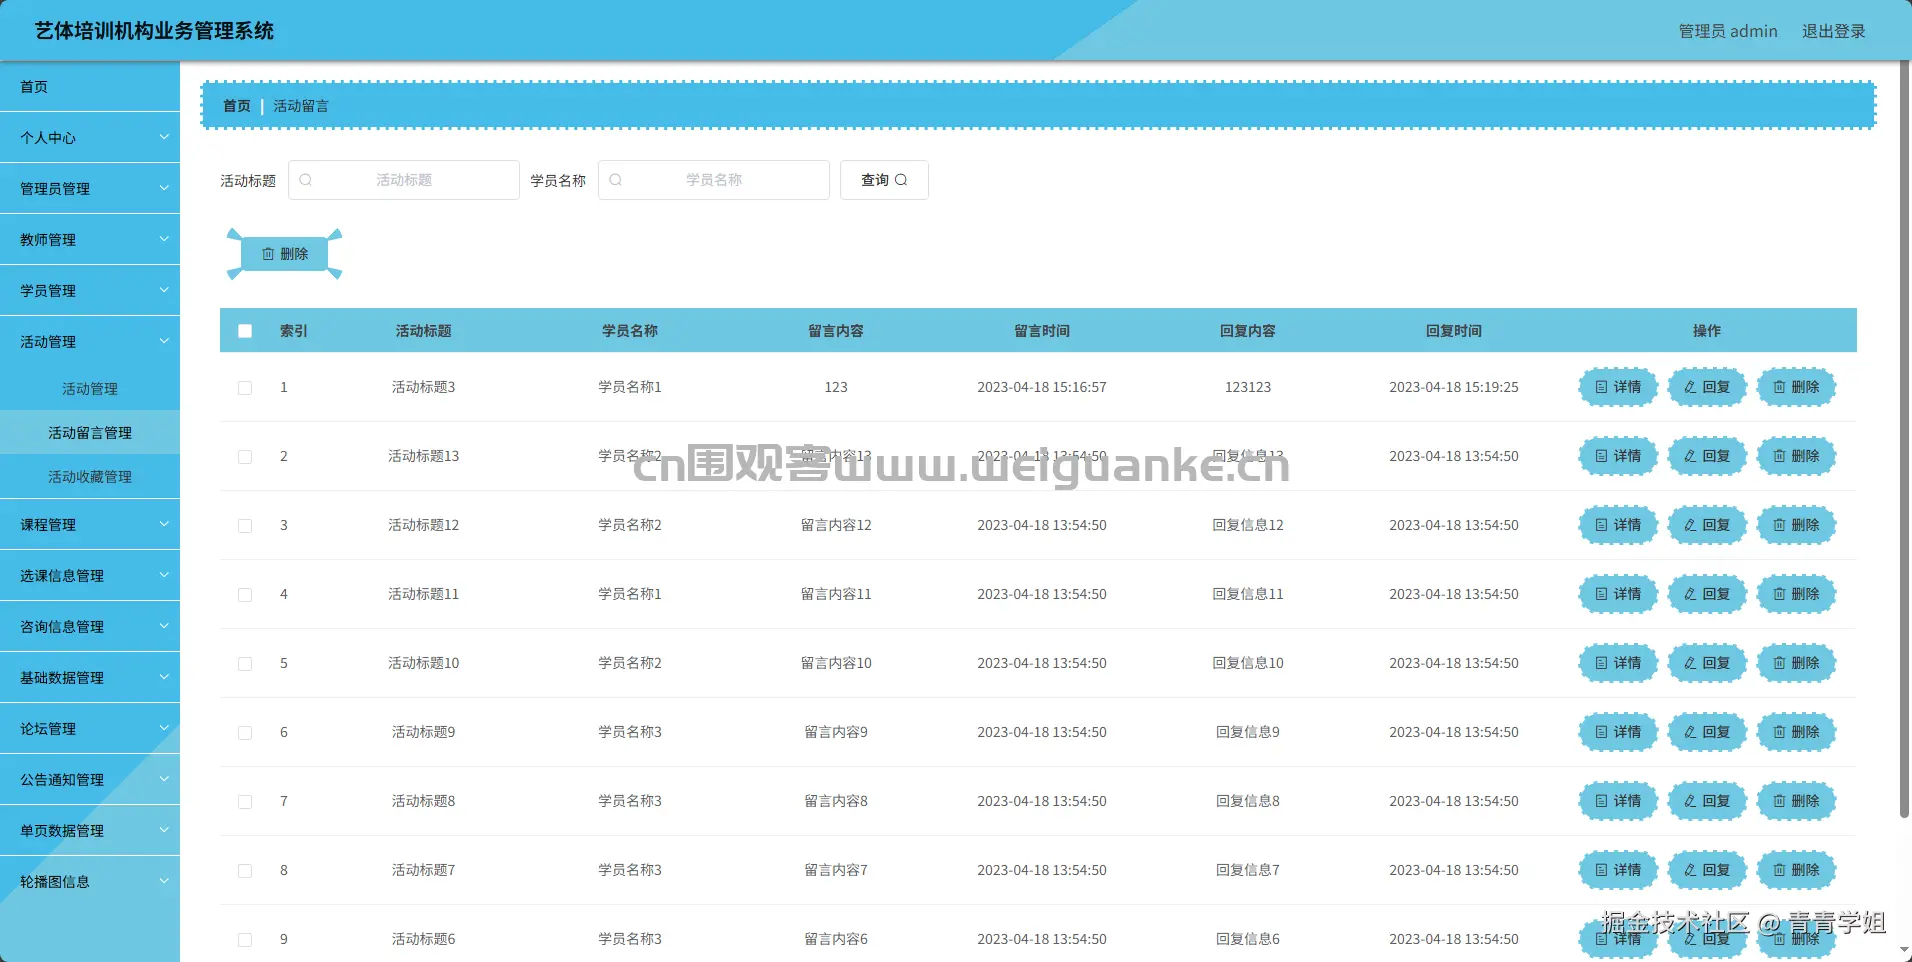Viewport: 1912px width, 962px height.
Task: Click the 回复内容 cell reading 123123
Action: coord(1248,387)
